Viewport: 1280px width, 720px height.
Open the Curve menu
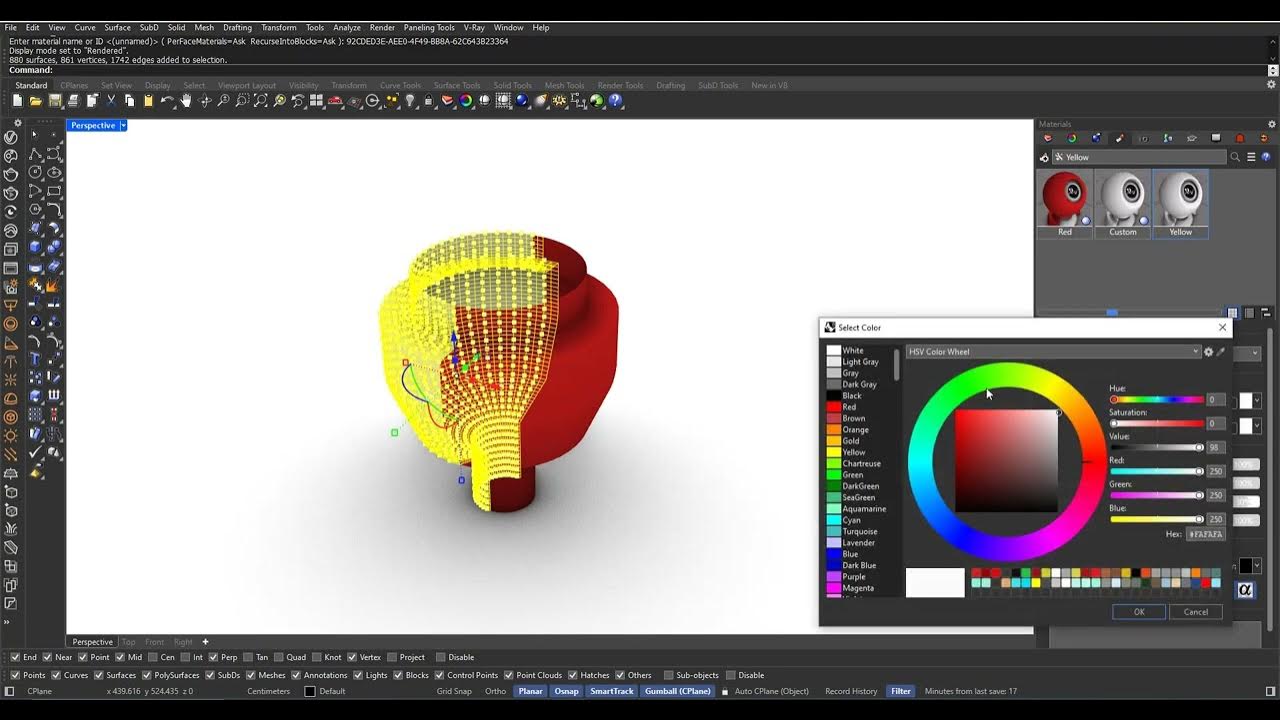coord(86,27)
